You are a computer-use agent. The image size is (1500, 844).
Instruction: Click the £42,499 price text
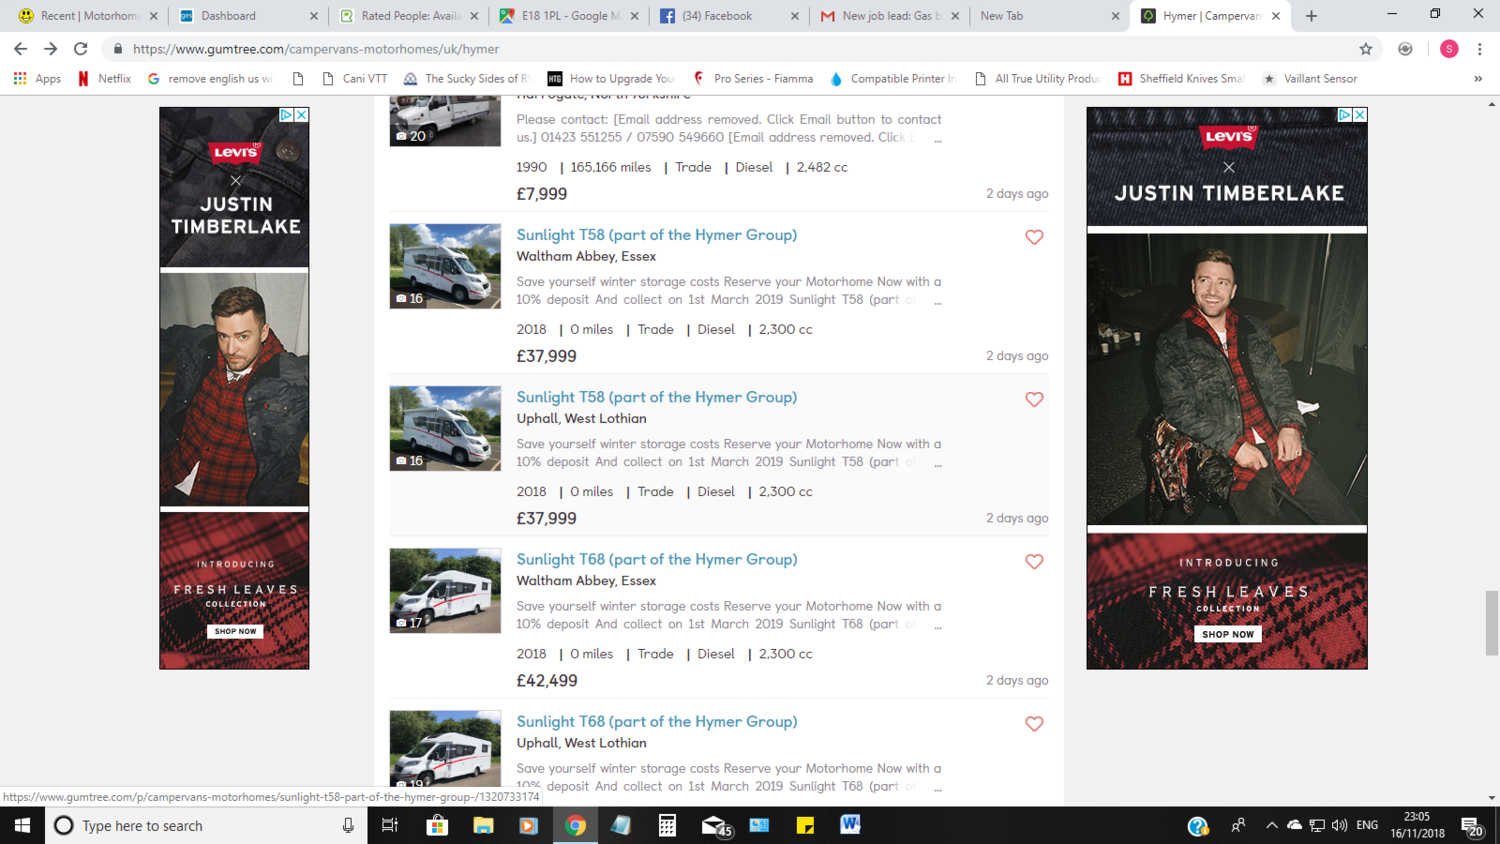pyautogui.click(x=546, y=681)
